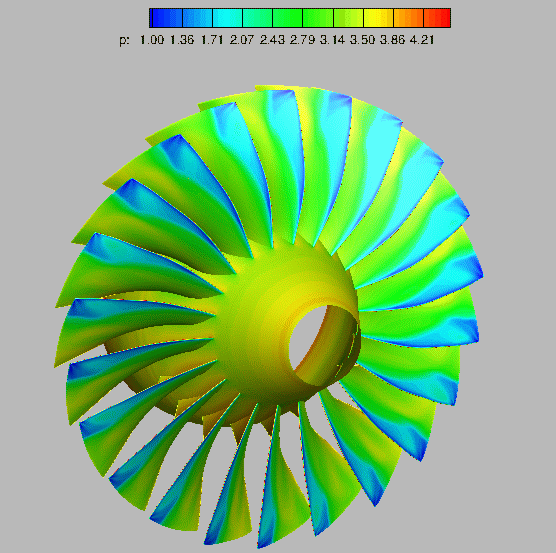Click the dark blue pressure legend segment
The height and width of the screenshot is (553, 556).
coord(166,18)
